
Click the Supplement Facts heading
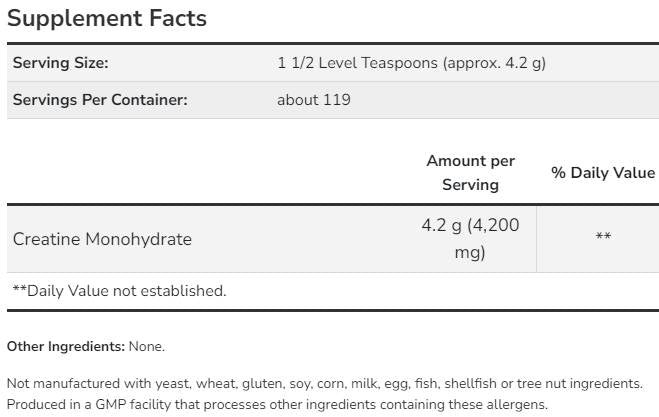pyautogui.click(x=107, y=18)
